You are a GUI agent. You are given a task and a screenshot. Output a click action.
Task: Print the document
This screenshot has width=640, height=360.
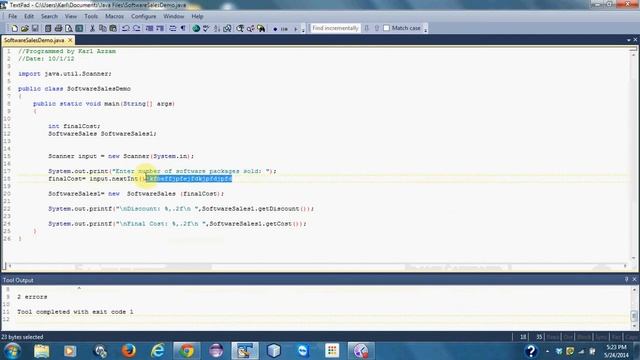click(58, 28)
